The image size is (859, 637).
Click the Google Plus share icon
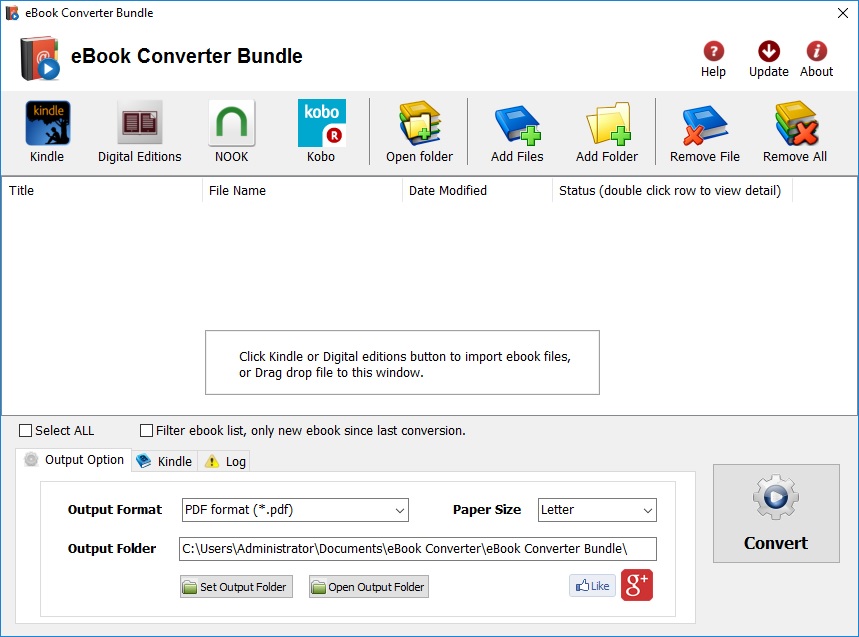coord(637,586)
